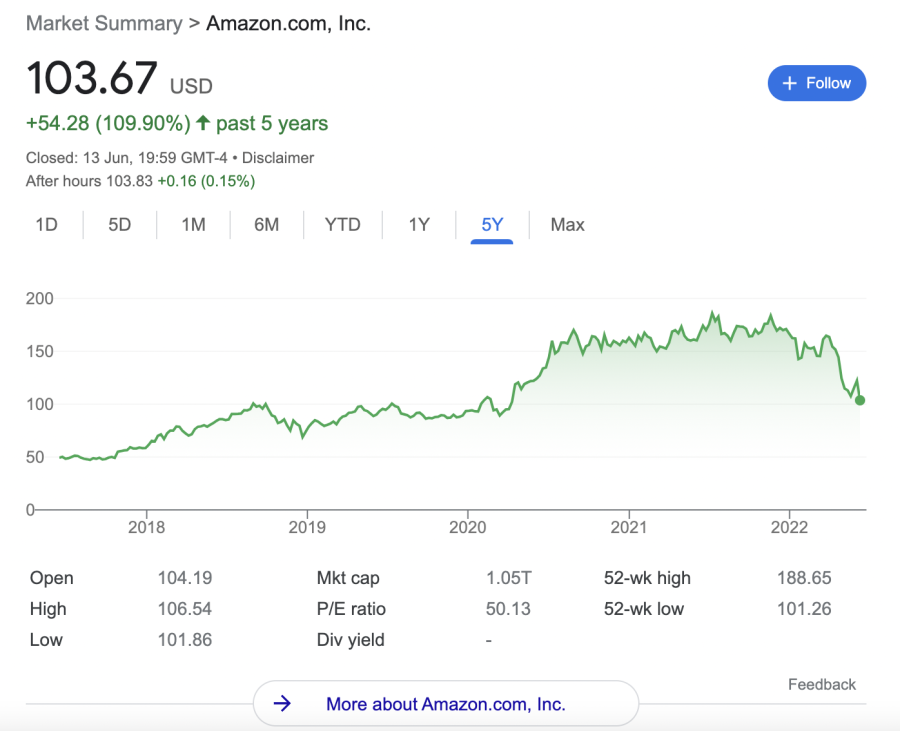Click the Feedback link
900x731 pixels.
tap(822, 684)
